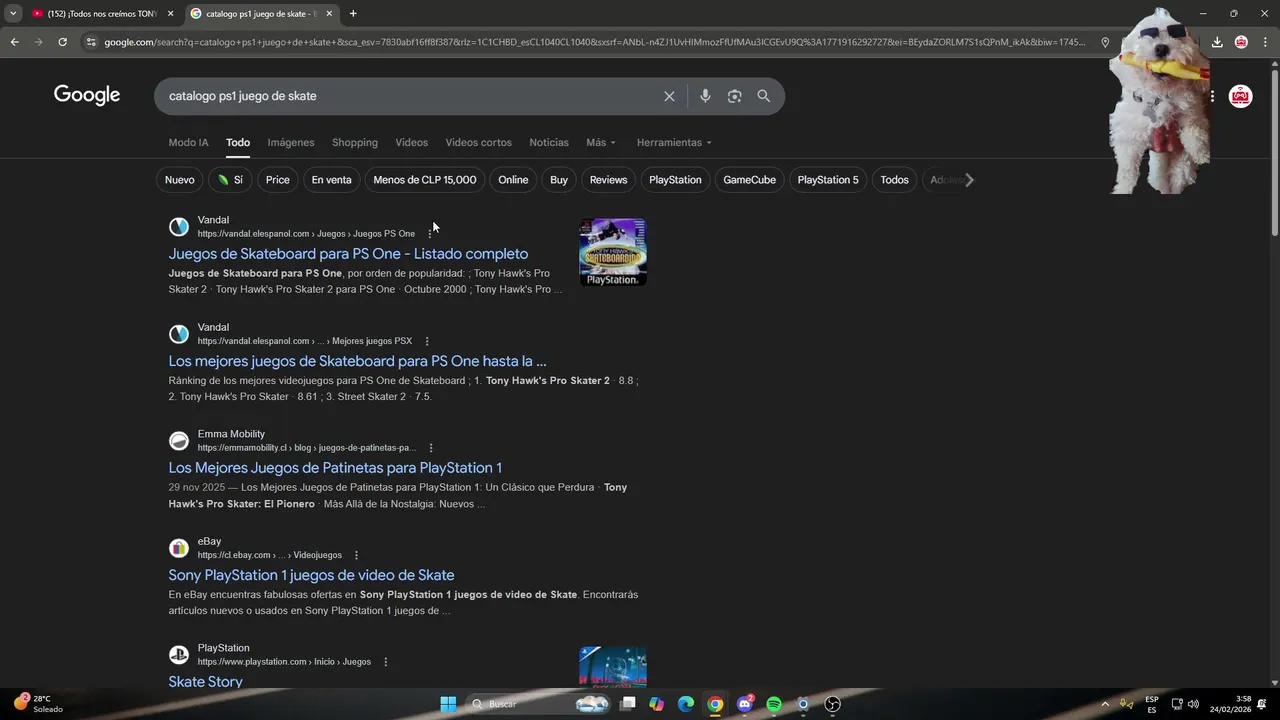Open the tab search dropdown arrow

coord(13,14)
